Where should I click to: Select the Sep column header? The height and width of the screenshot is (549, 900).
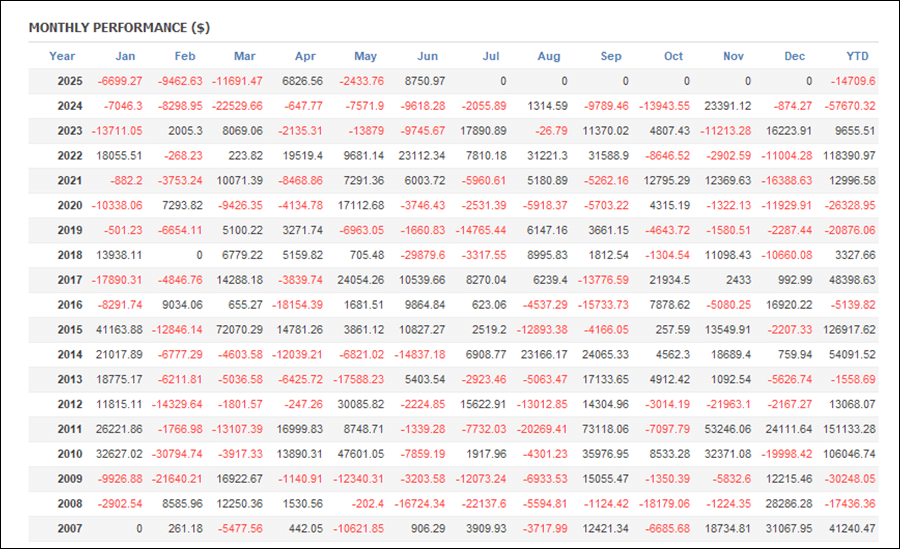(611, 56)
